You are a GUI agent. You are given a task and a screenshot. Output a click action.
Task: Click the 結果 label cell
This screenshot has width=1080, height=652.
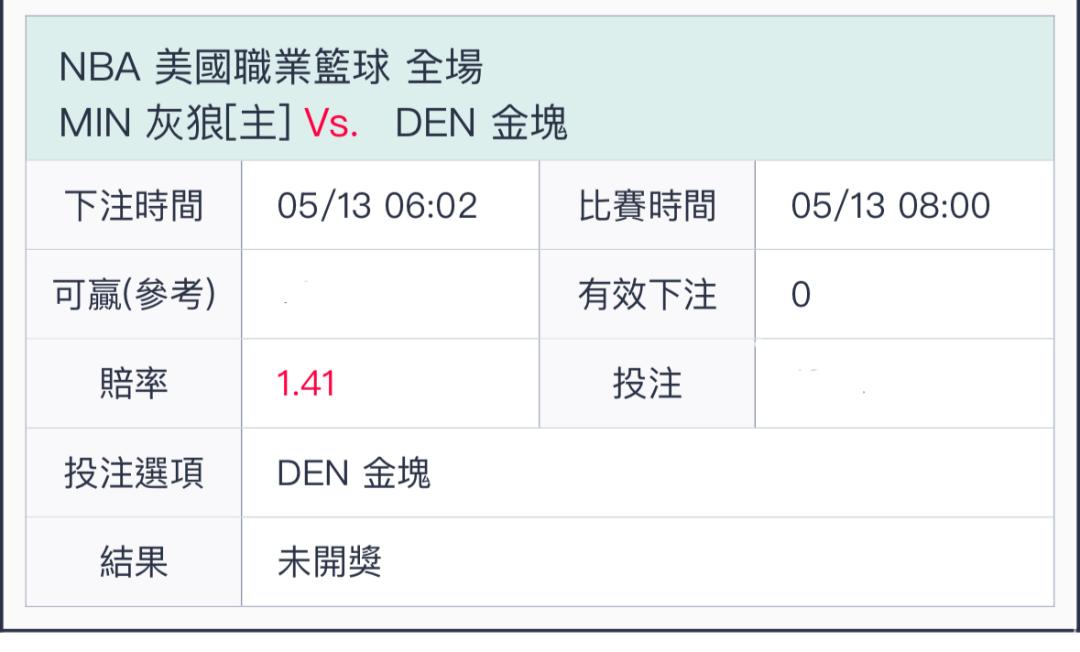(134, 561)
